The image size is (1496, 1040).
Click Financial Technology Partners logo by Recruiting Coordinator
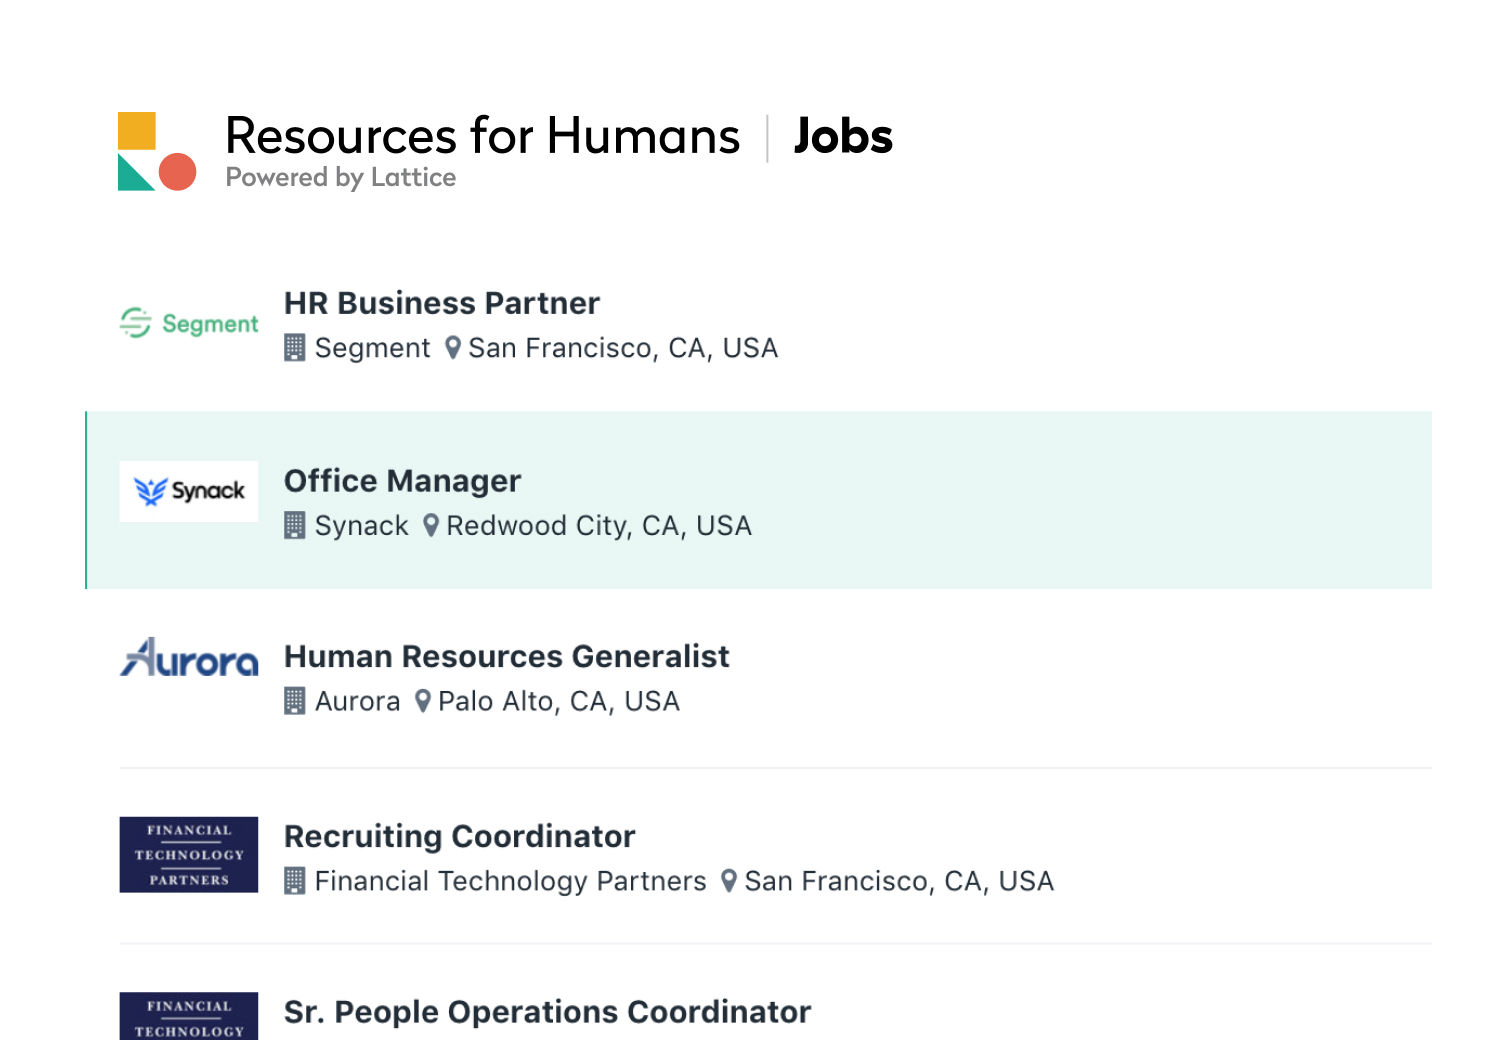pos(189,855)
